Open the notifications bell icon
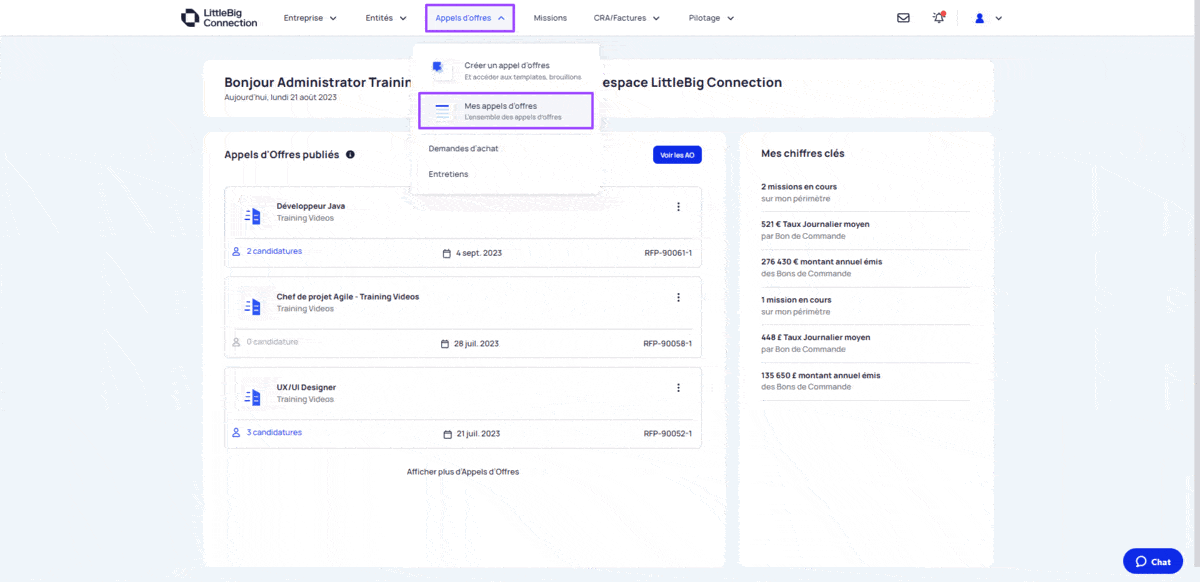 click(x=938, y=18)
